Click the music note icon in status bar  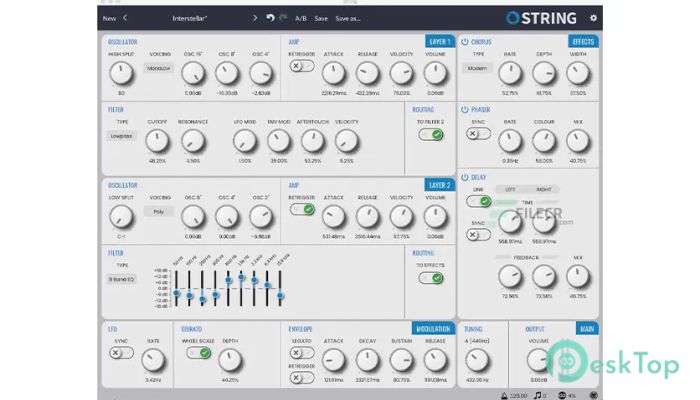click(538, 396)
